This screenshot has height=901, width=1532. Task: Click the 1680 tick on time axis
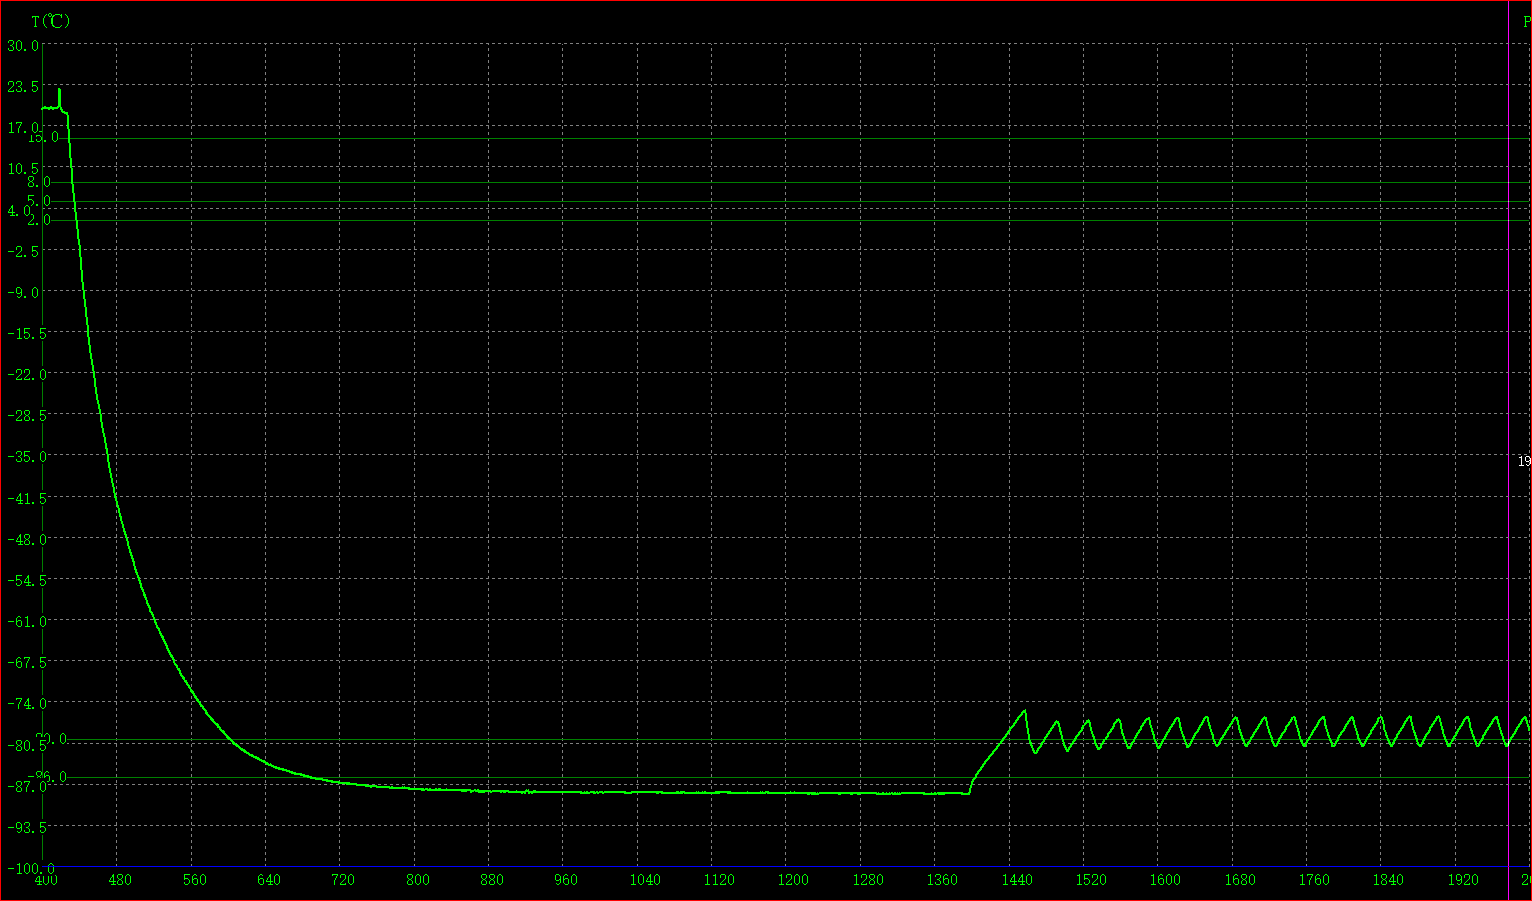[x=1240, y=880]
